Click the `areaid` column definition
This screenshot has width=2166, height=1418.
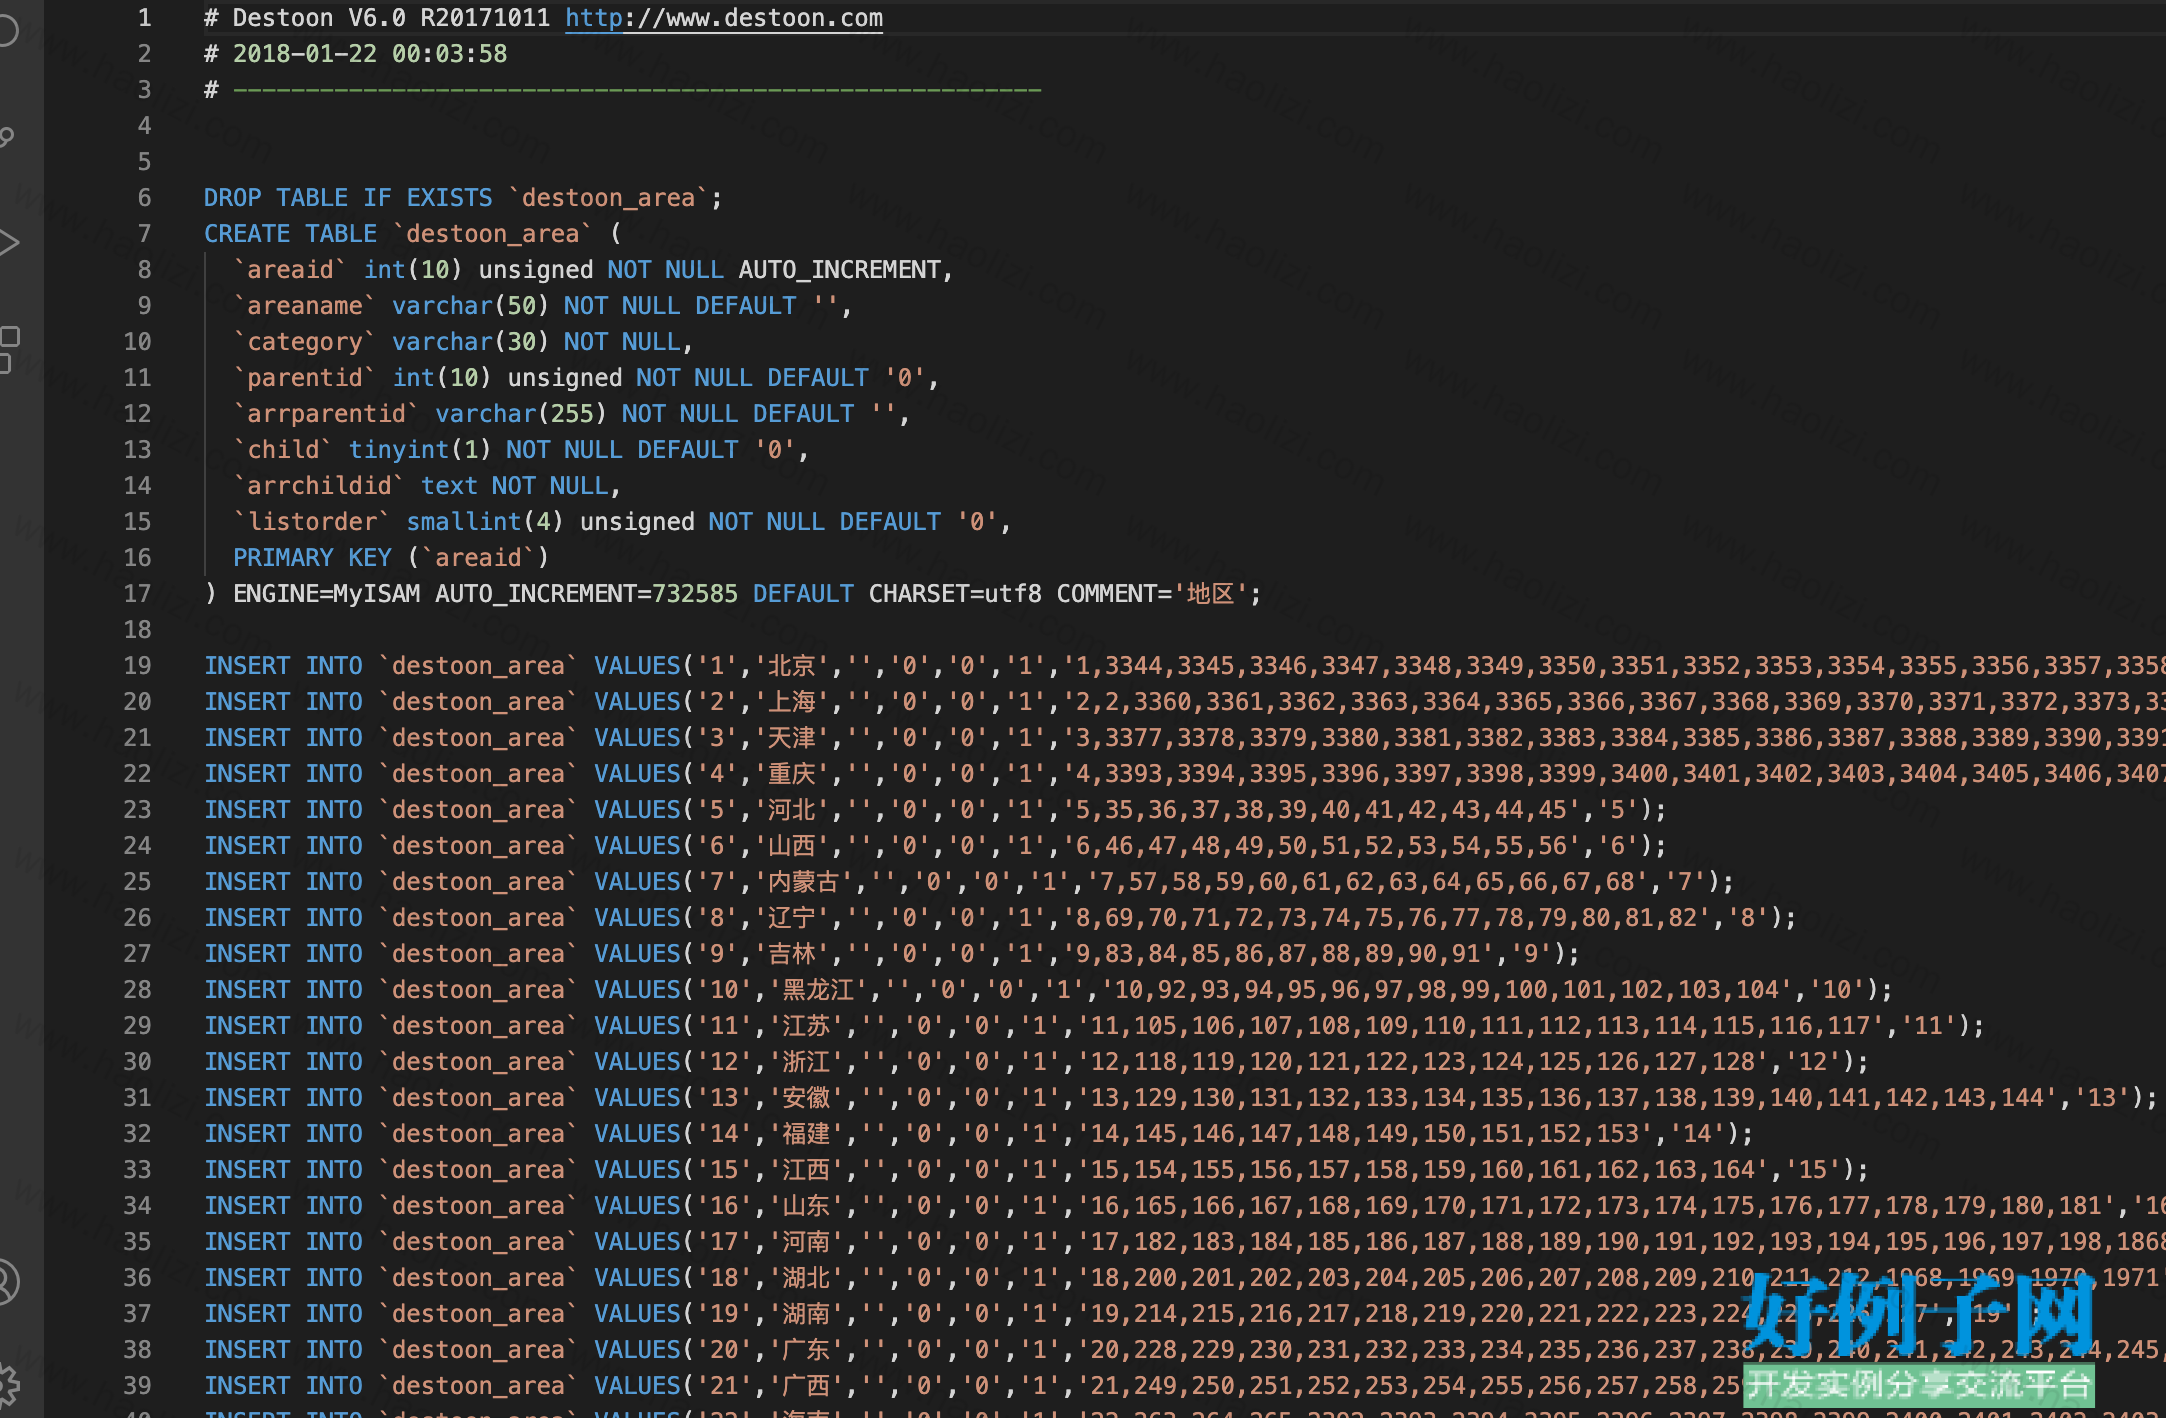593,270
